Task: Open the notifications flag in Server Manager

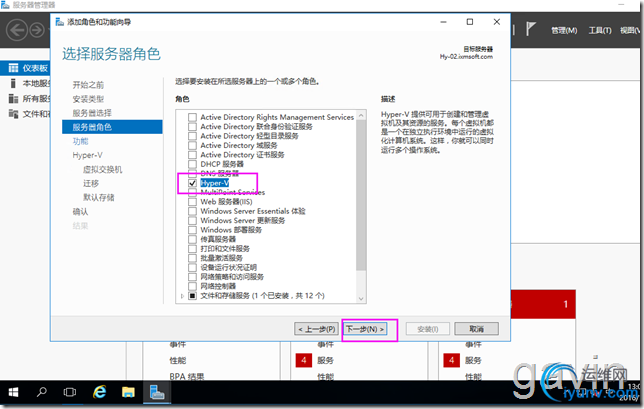Action: pyautogui.click(x=531, y=29)
